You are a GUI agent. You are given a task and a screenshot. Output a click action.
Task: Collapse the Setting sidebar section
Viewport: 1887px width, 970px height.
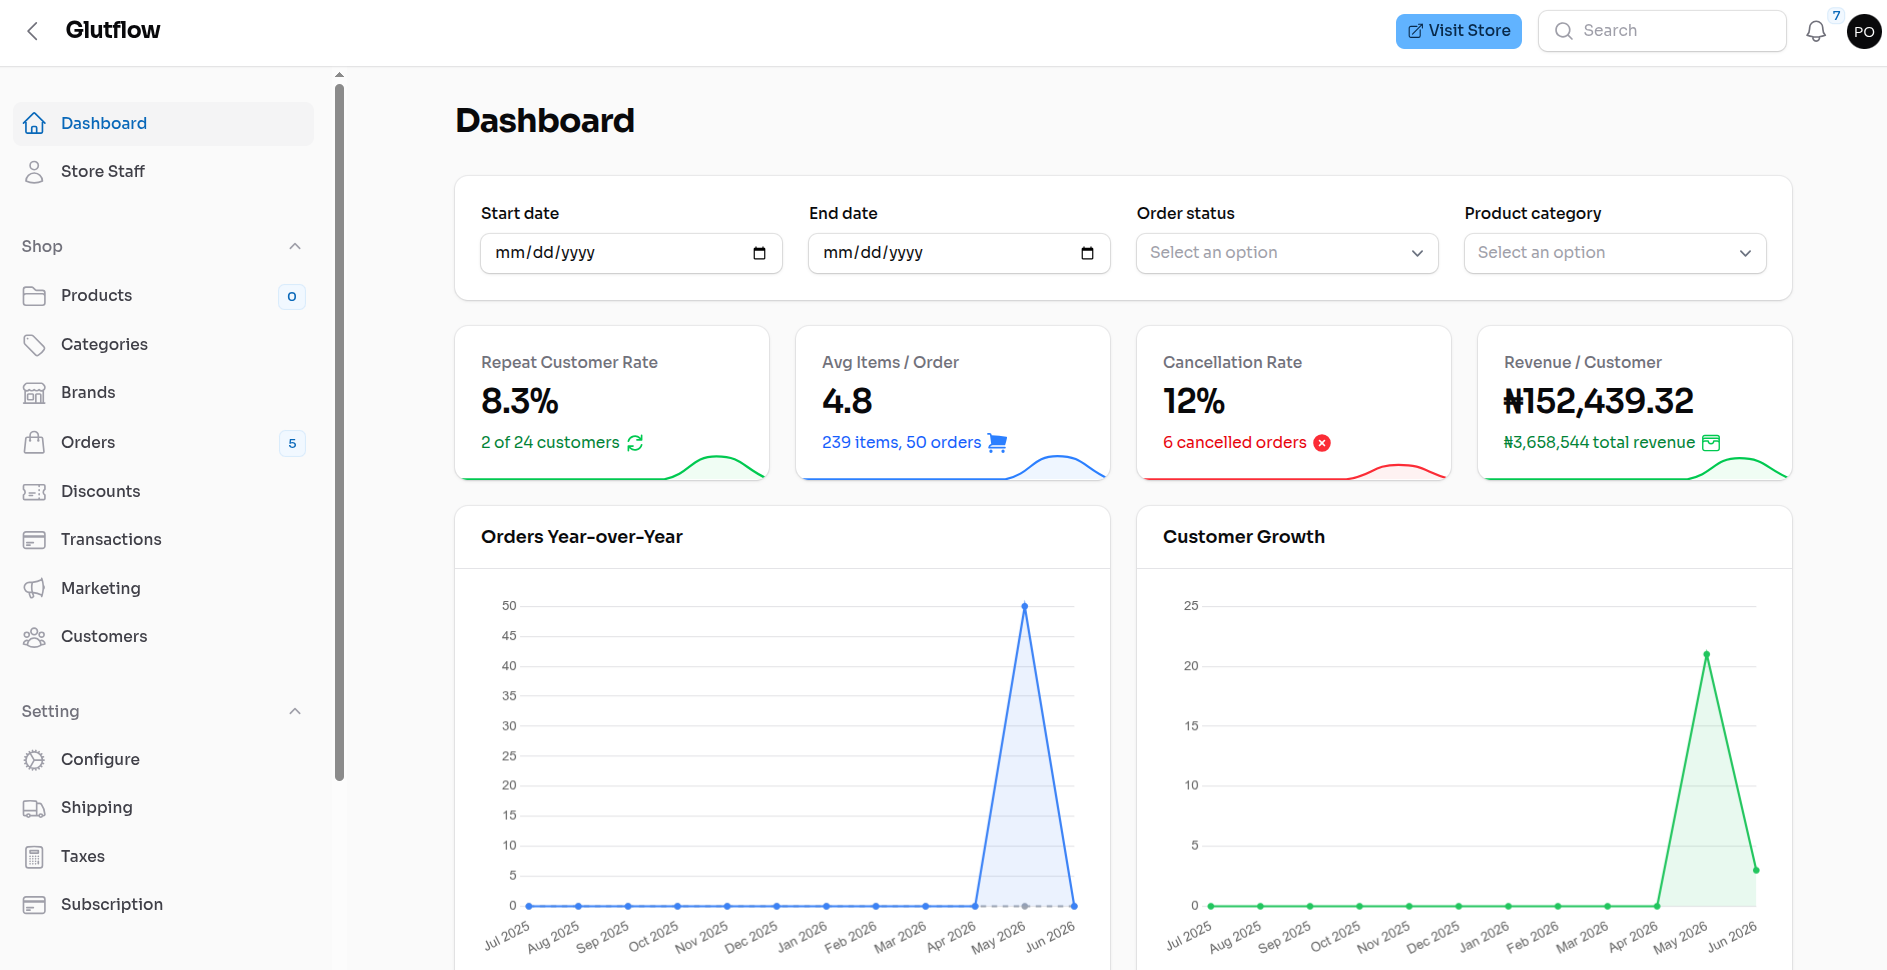click(x=295, y=711)
